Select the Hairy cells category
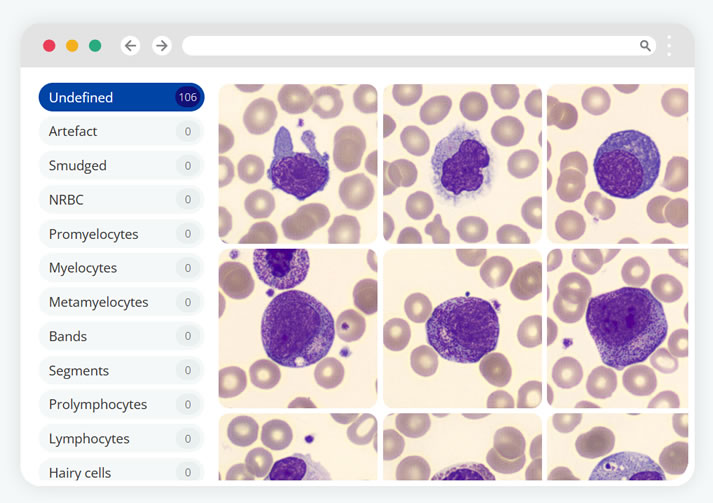The image size is (713, 503). (x=121, y=472)
